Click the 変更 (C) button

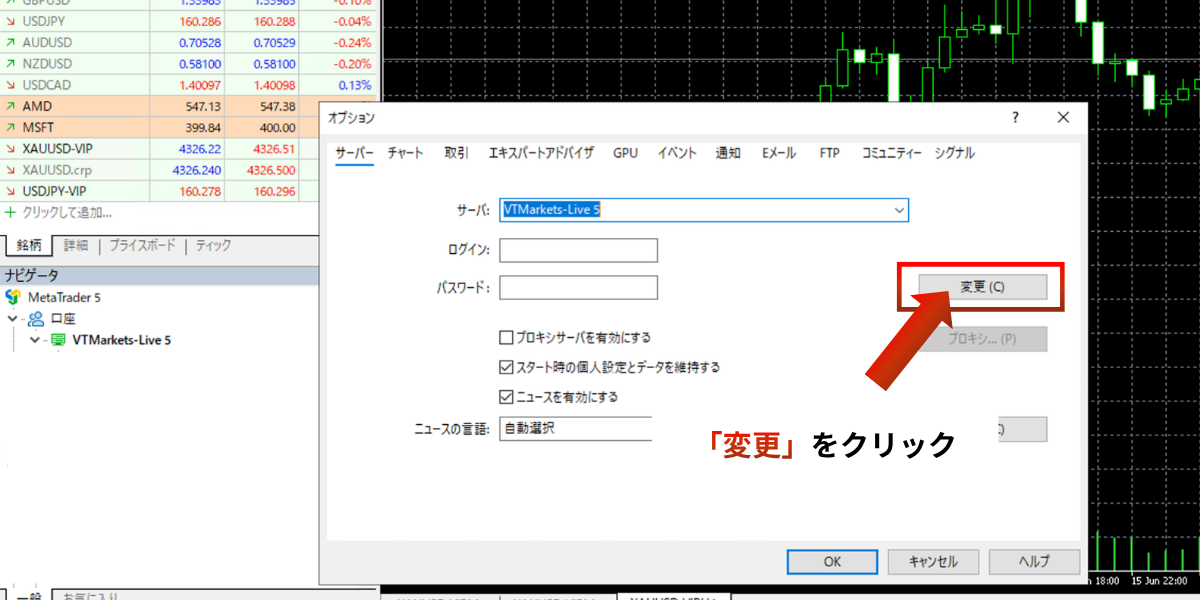982,287
